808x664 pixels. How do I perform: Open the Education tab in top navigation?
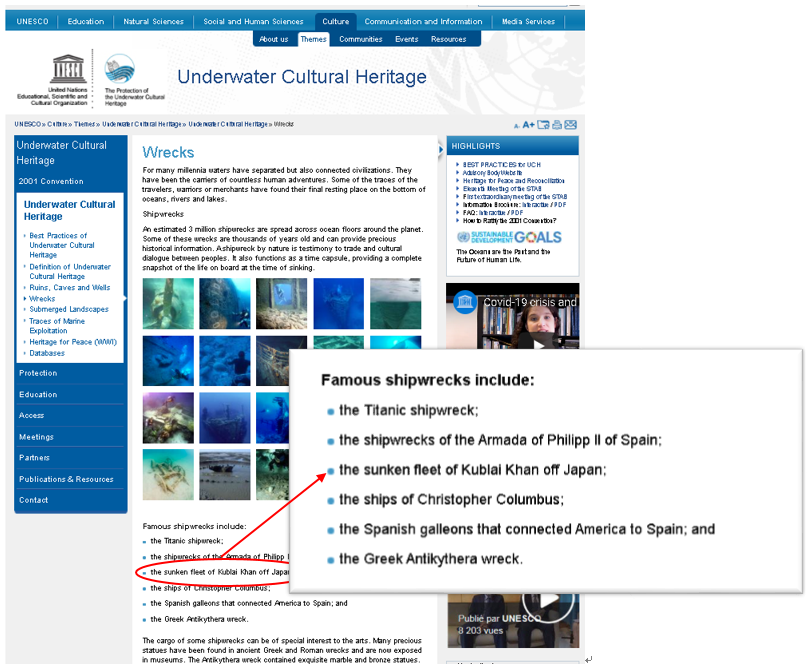coord(86,21)
